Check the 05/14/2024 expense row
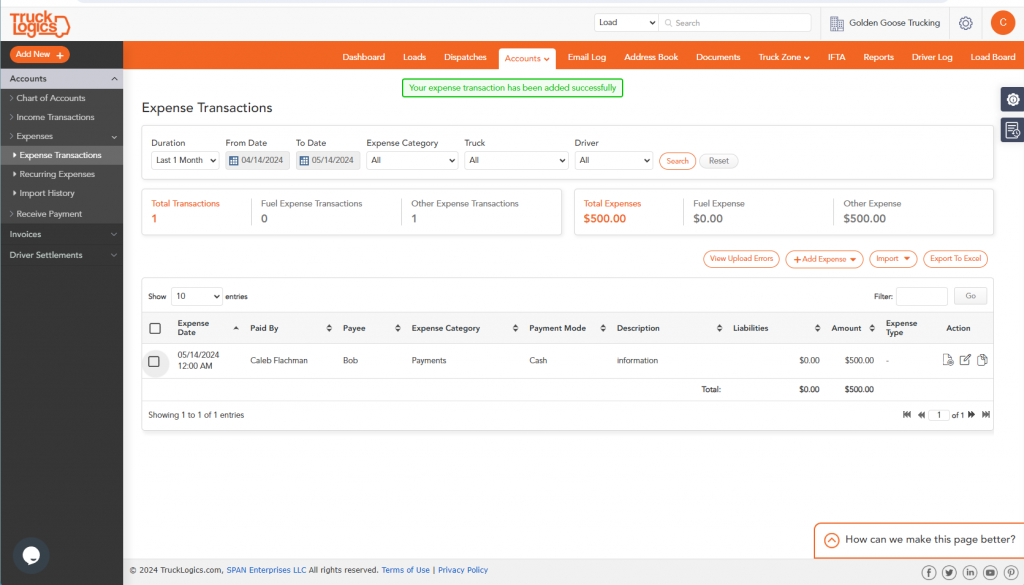Image resolution: width=1024 pixels, height=585 pixels. pos(154,361)
